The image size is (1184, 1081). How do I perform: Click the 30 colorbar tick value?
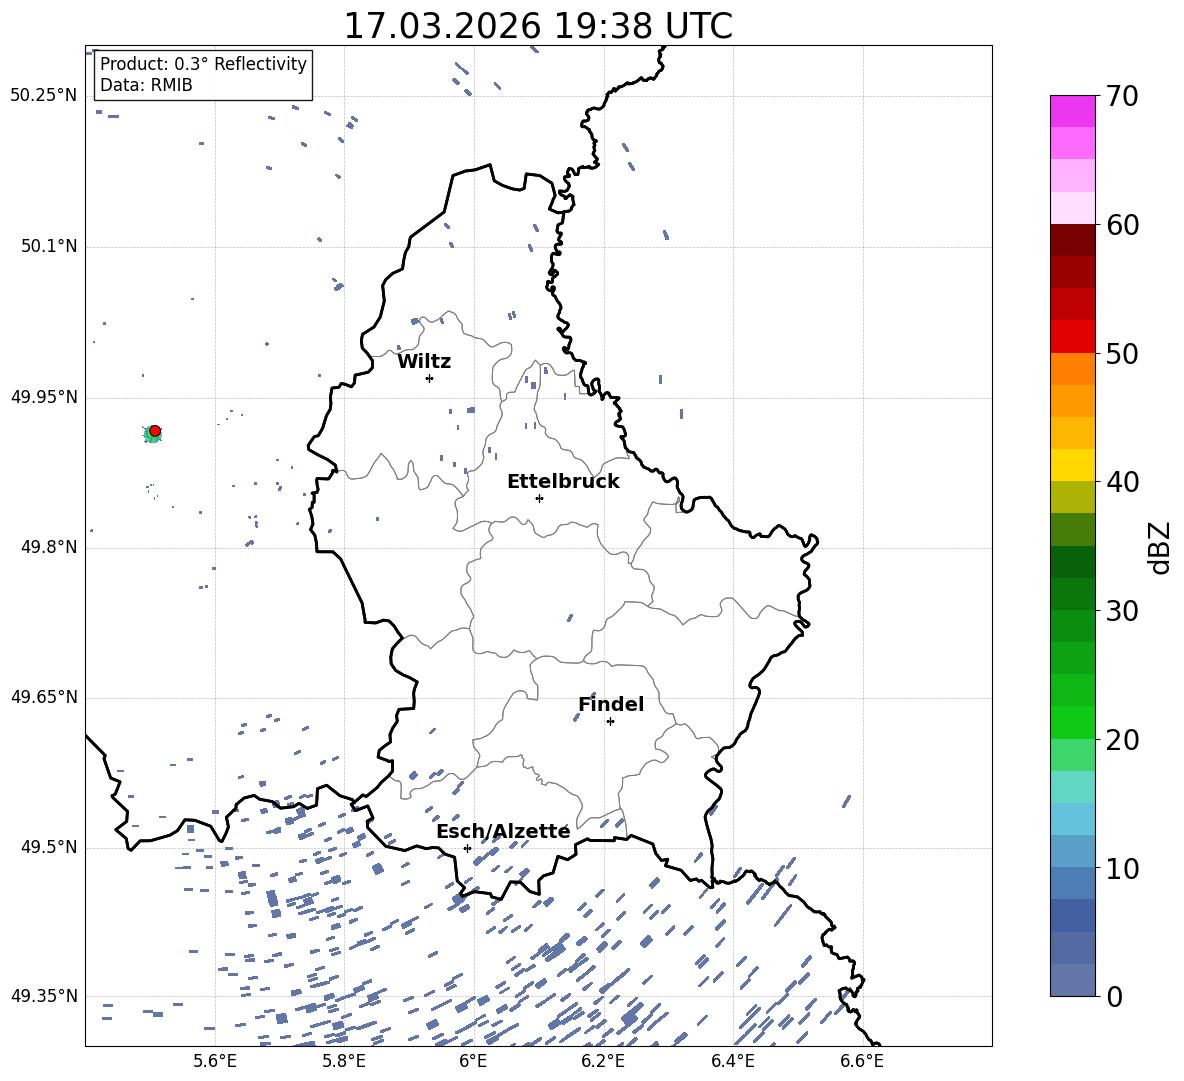tap(1123, 611)
